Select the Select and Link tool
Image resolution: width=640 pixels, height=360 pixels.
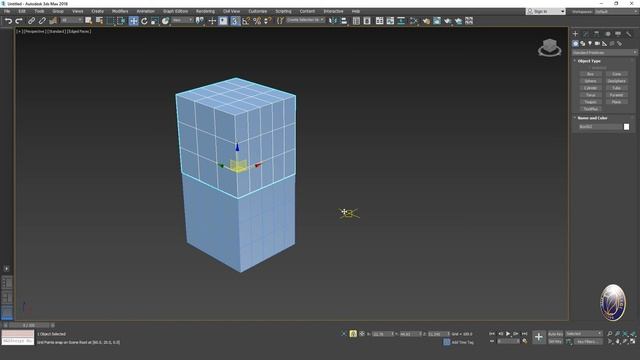click(31, 21)
